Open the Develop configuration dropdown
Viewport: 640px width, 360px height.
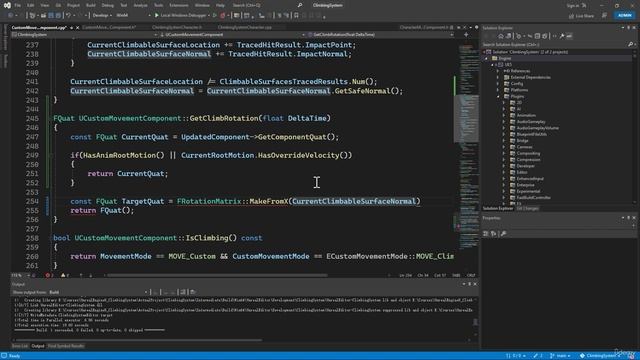pyautogui.click(x=102, y=16)
